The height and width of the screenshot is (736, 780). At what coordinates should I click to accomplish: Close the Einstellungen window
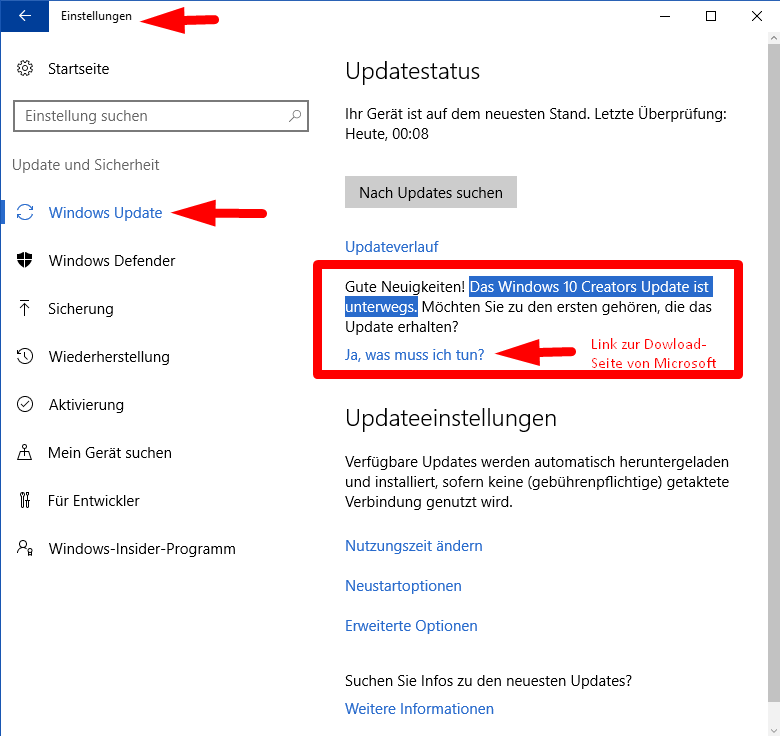click(x=757, y=16)
